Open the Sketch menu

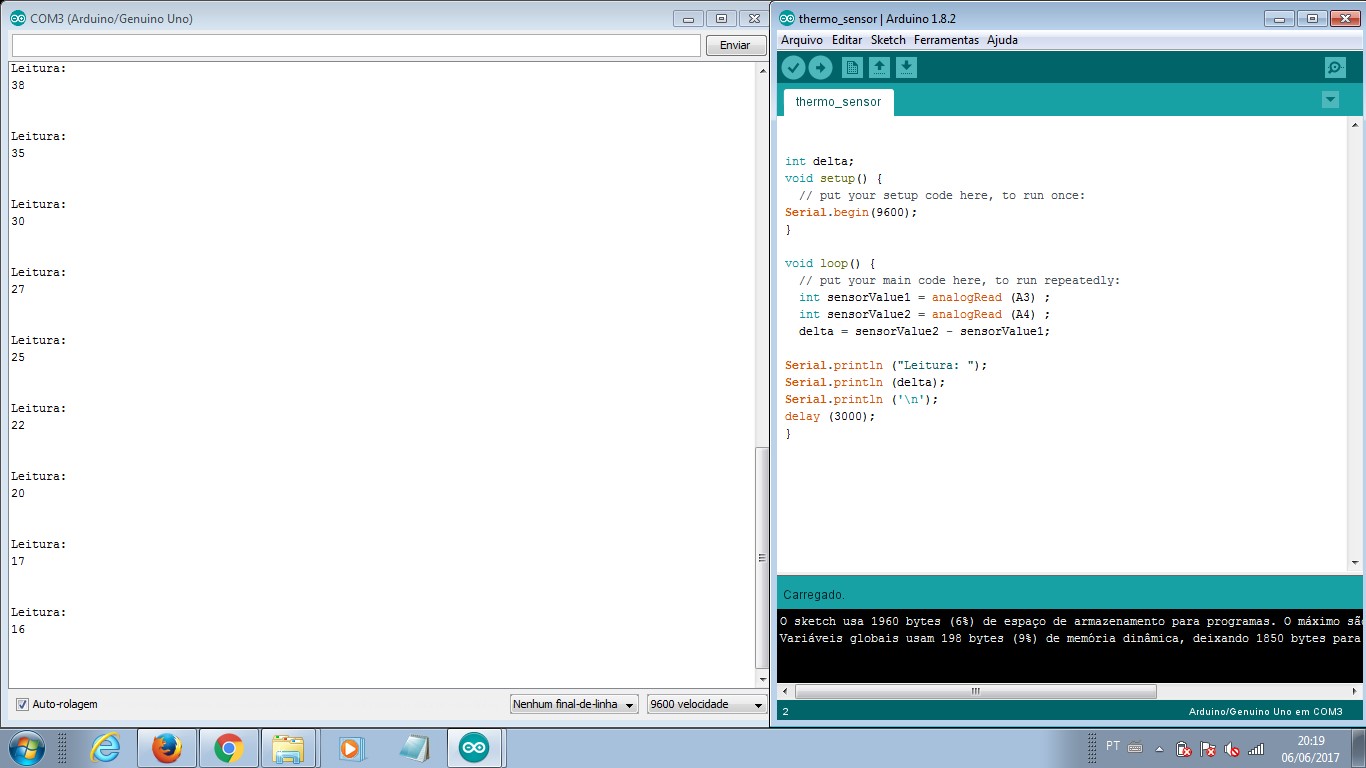pos(888,40)
